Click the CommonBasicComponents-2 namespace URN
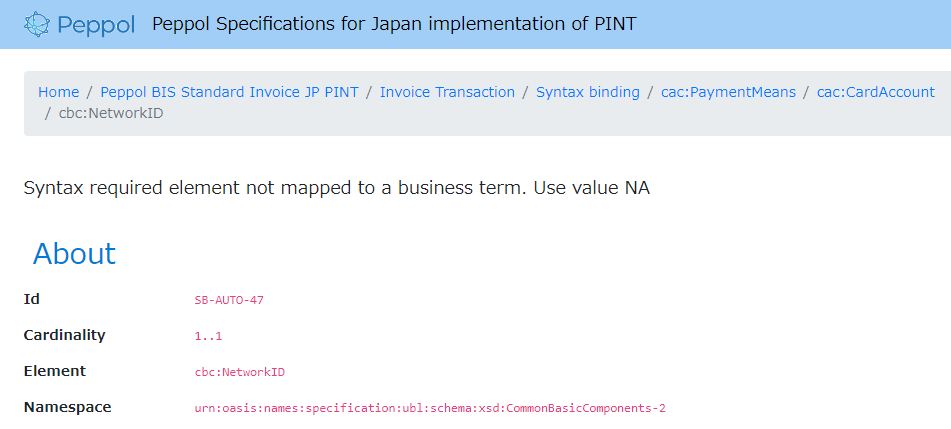This screenshot has height=429, width=951. coord(430,408)
